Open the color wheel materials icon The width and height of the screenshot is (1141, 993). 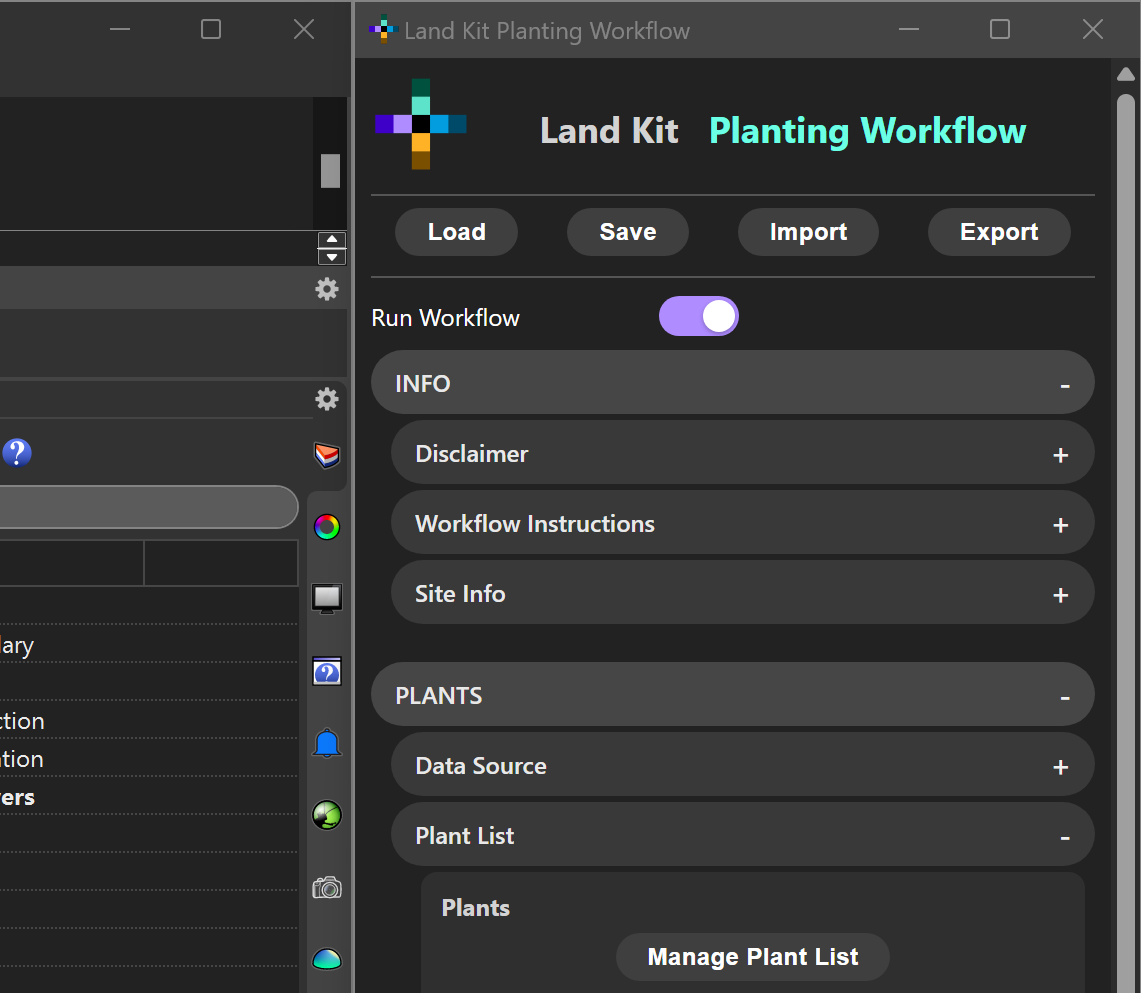(x=327, y=527)
